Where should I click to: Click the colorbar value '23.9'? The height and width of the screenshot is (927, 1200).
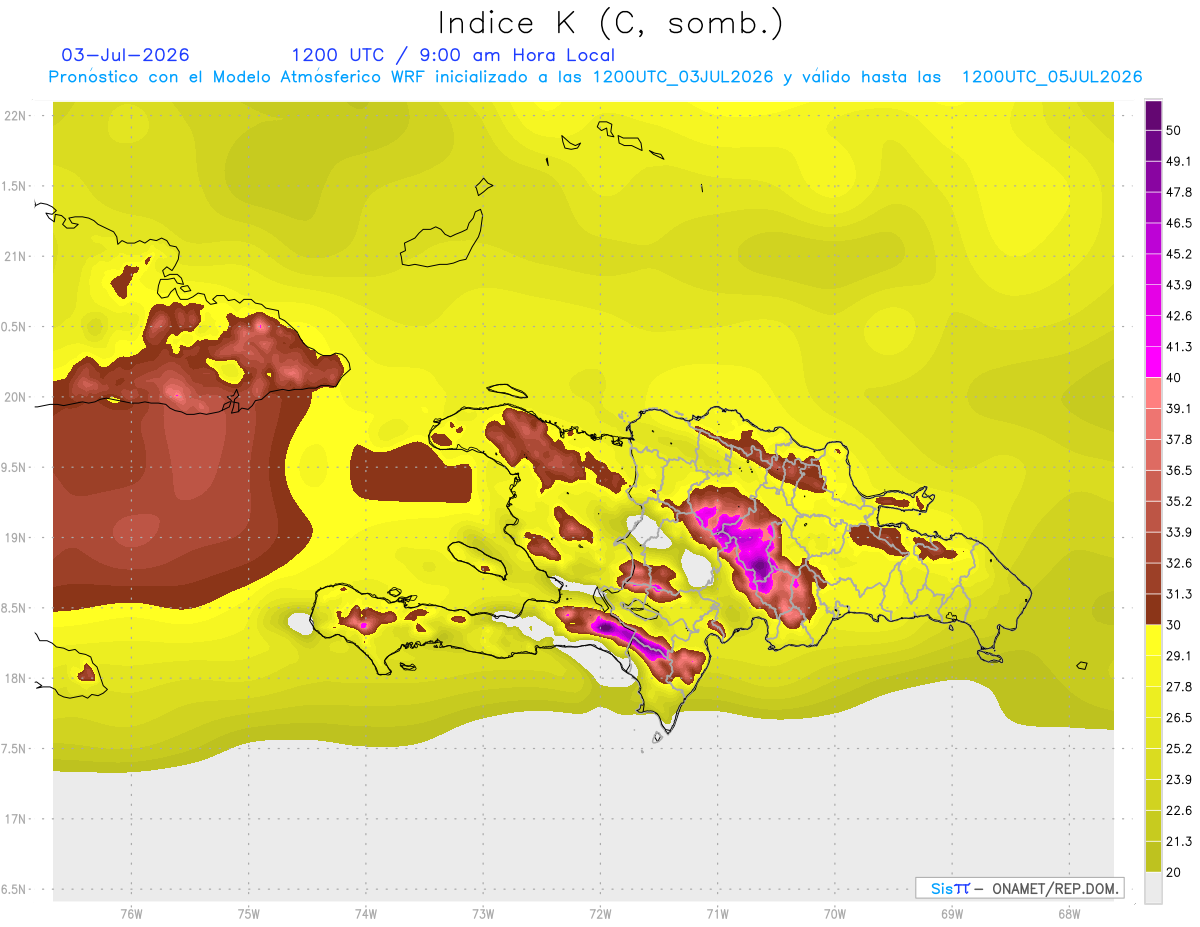1179,779
